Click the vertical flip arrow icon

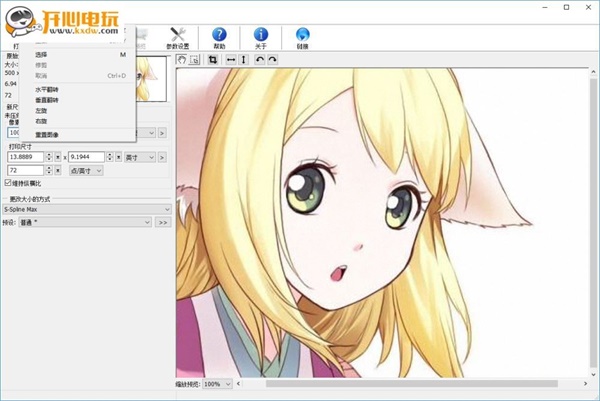[244, 60]
